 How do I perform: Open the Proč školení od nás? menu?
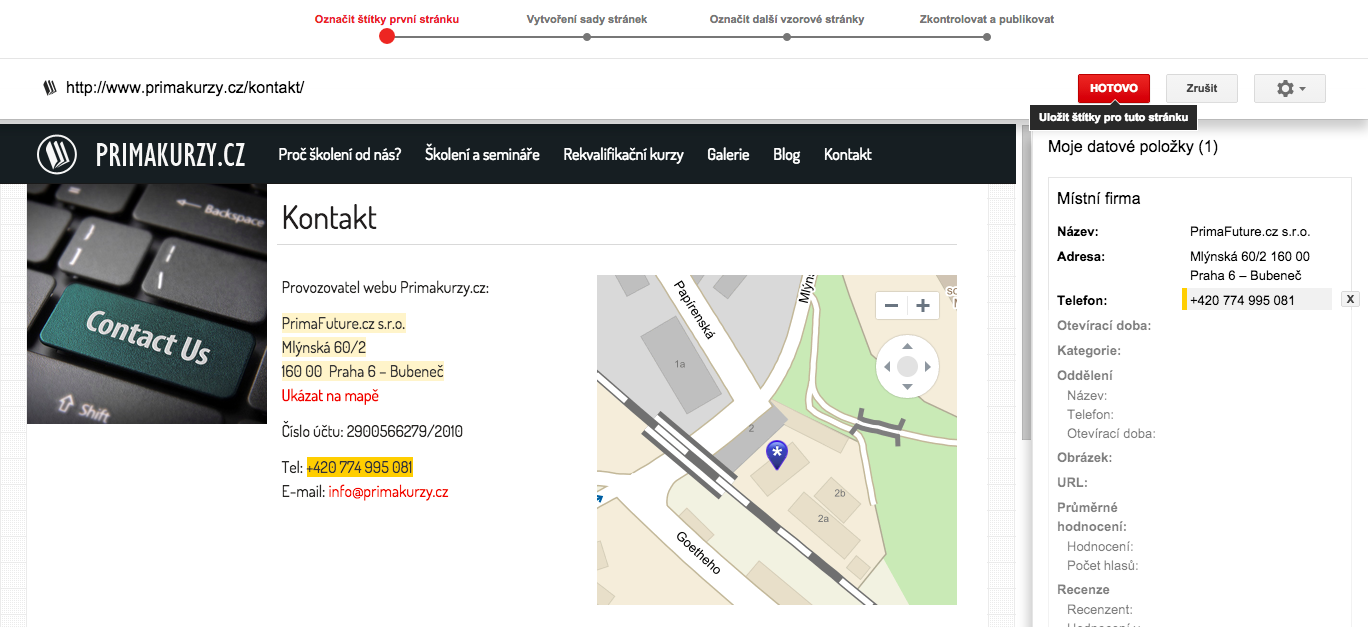[340, 154]
